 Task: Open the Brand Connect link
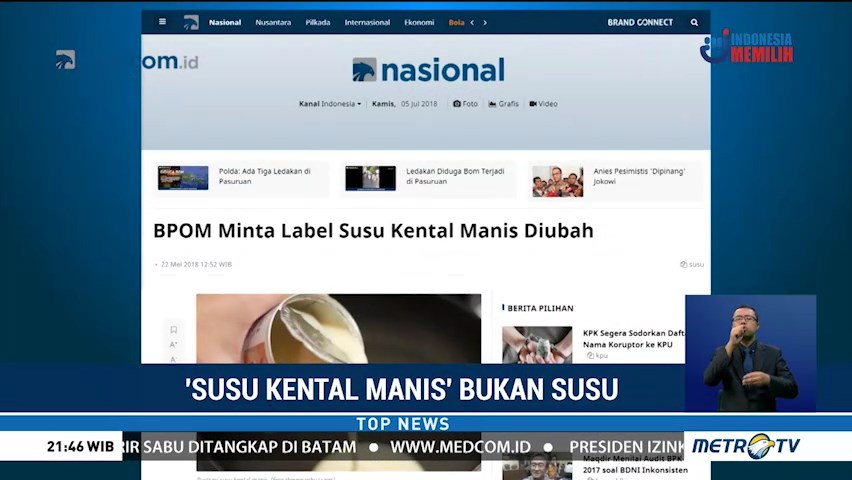[640, 22]
